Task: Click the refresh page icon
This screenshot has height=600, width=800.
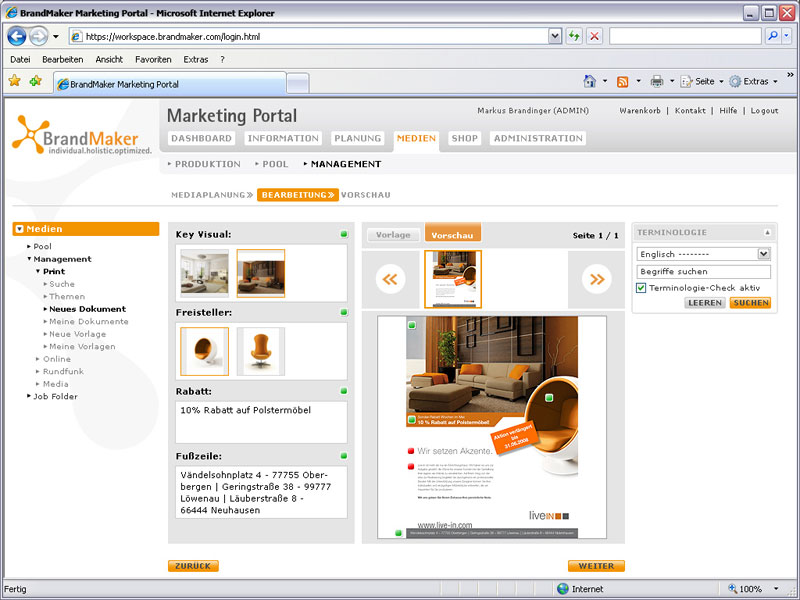Action: tap(574, 36)
